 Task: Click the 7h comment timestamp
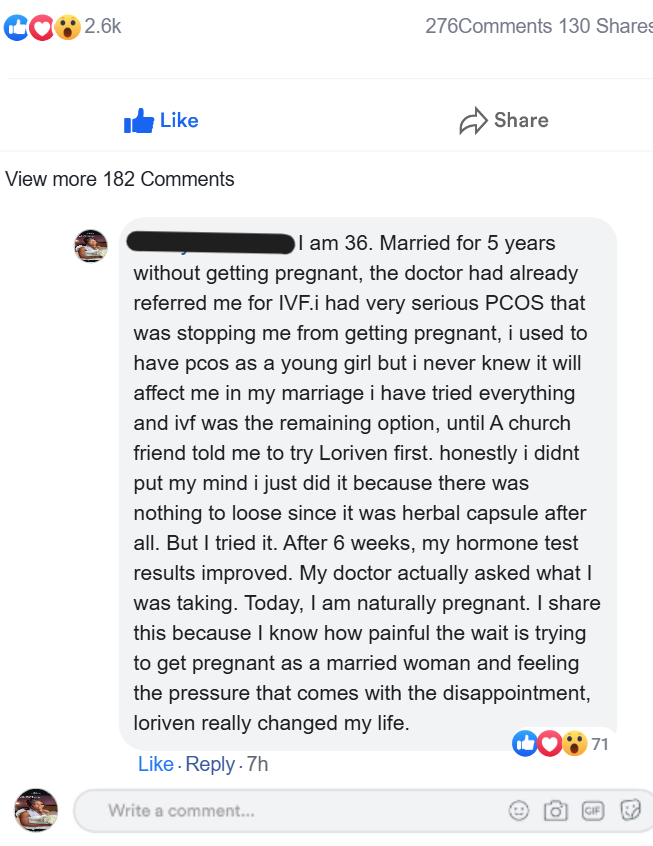[257, 764]
